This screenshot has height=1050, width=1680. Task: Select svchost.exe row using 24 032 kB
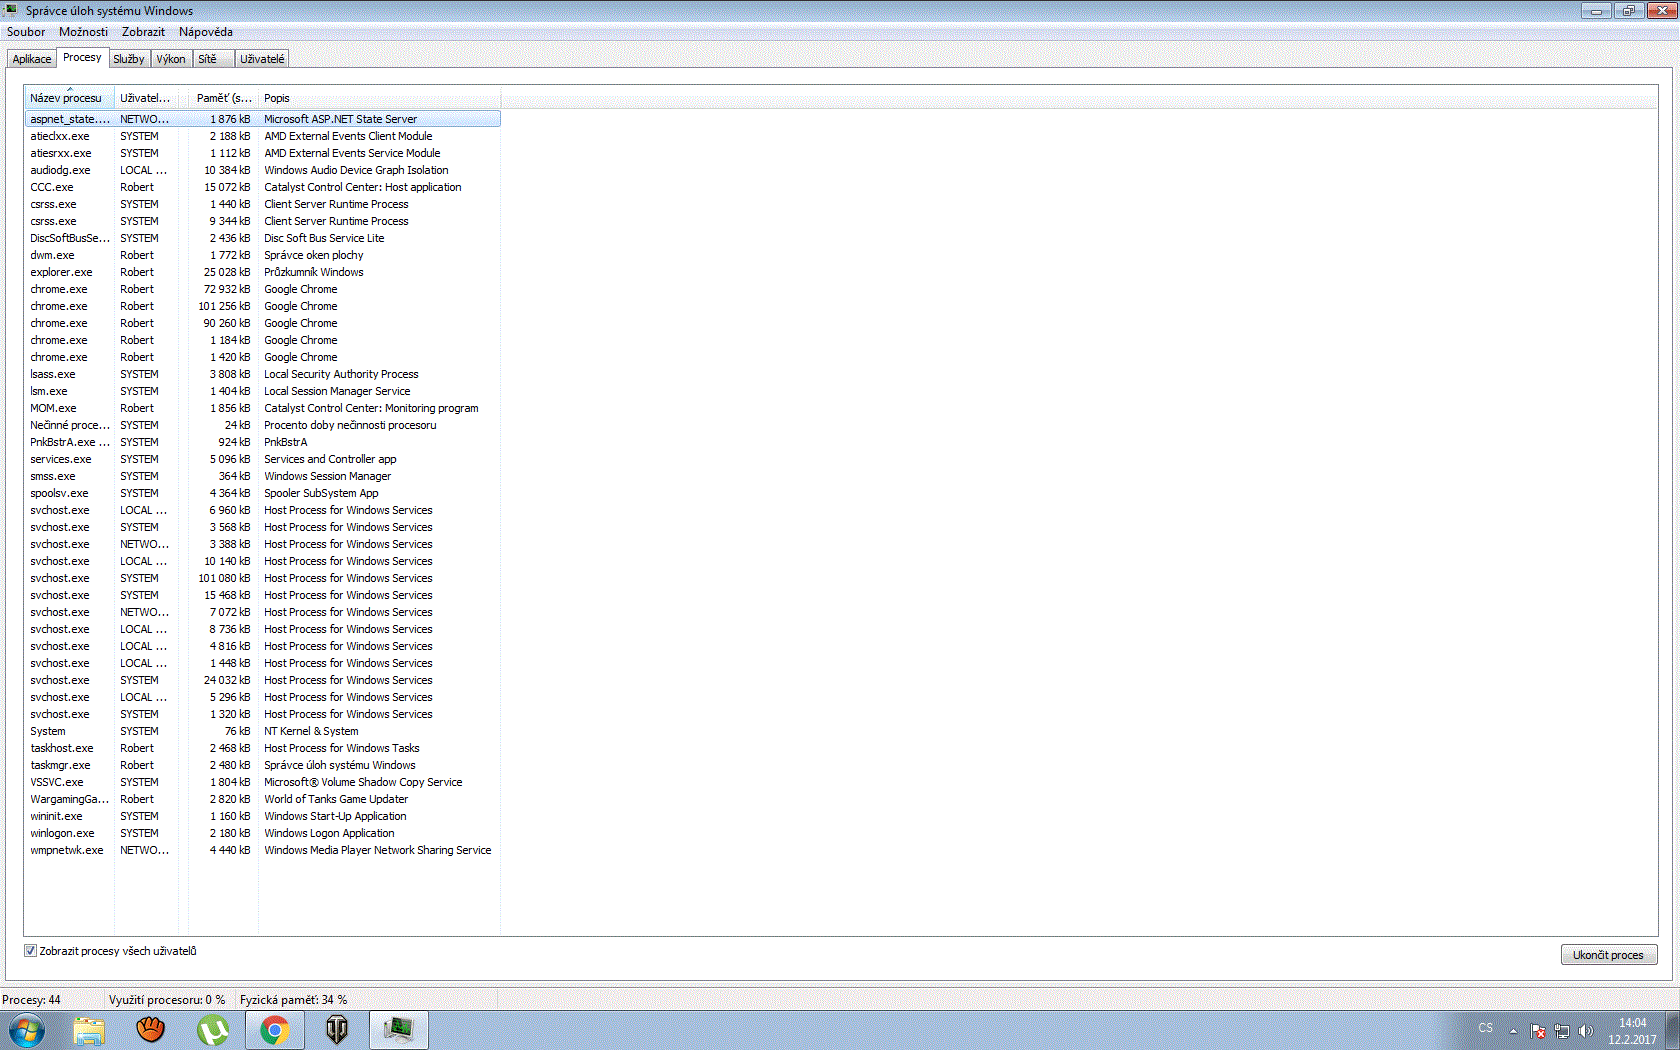262,680
